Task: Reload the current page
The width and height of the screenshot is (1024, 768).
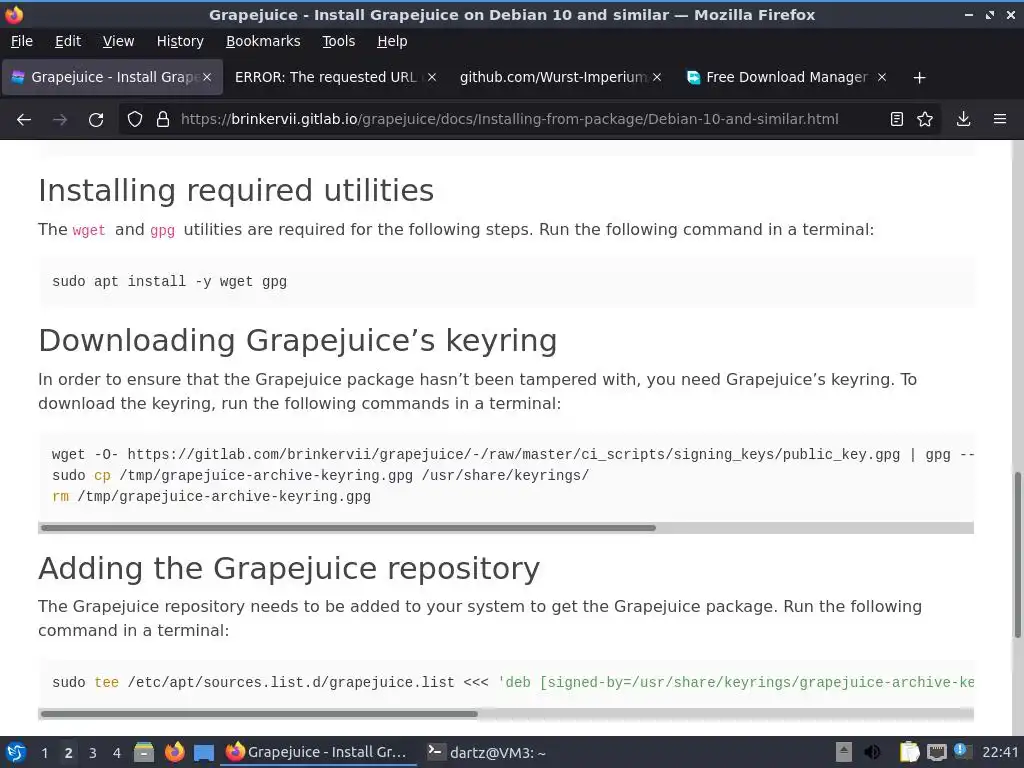Action: [96, 120]
